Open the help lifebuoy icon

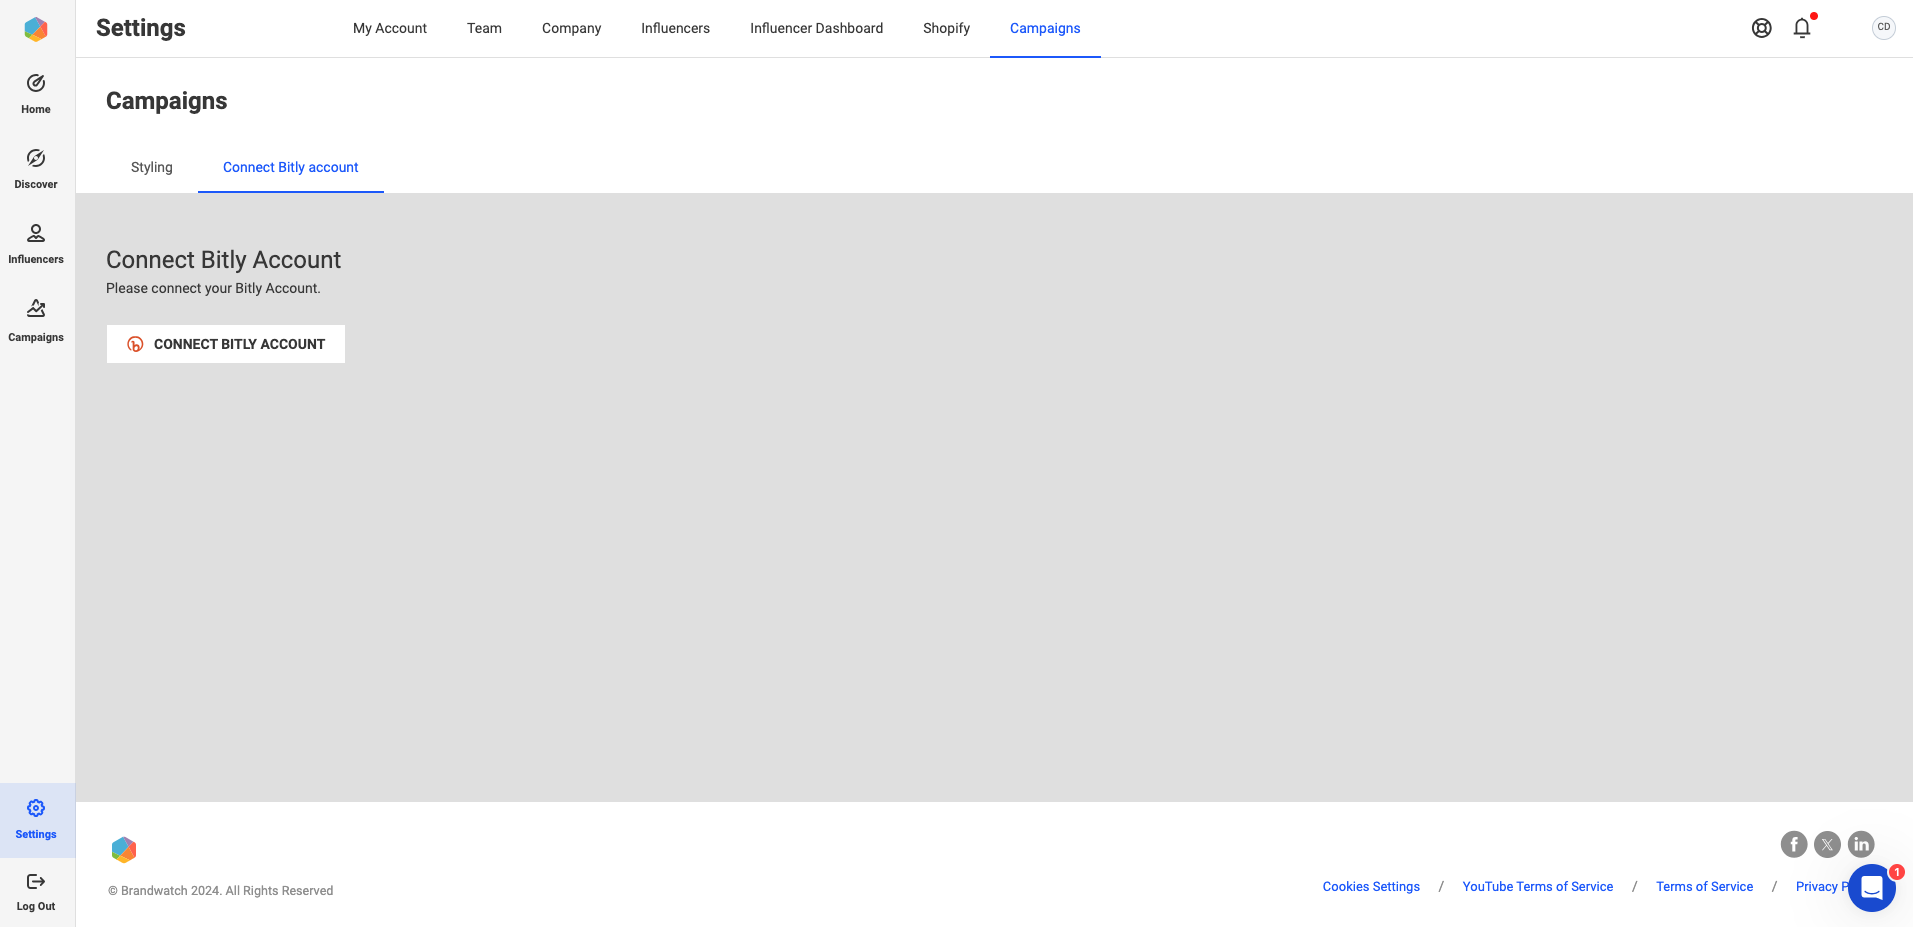[1762, 28]
